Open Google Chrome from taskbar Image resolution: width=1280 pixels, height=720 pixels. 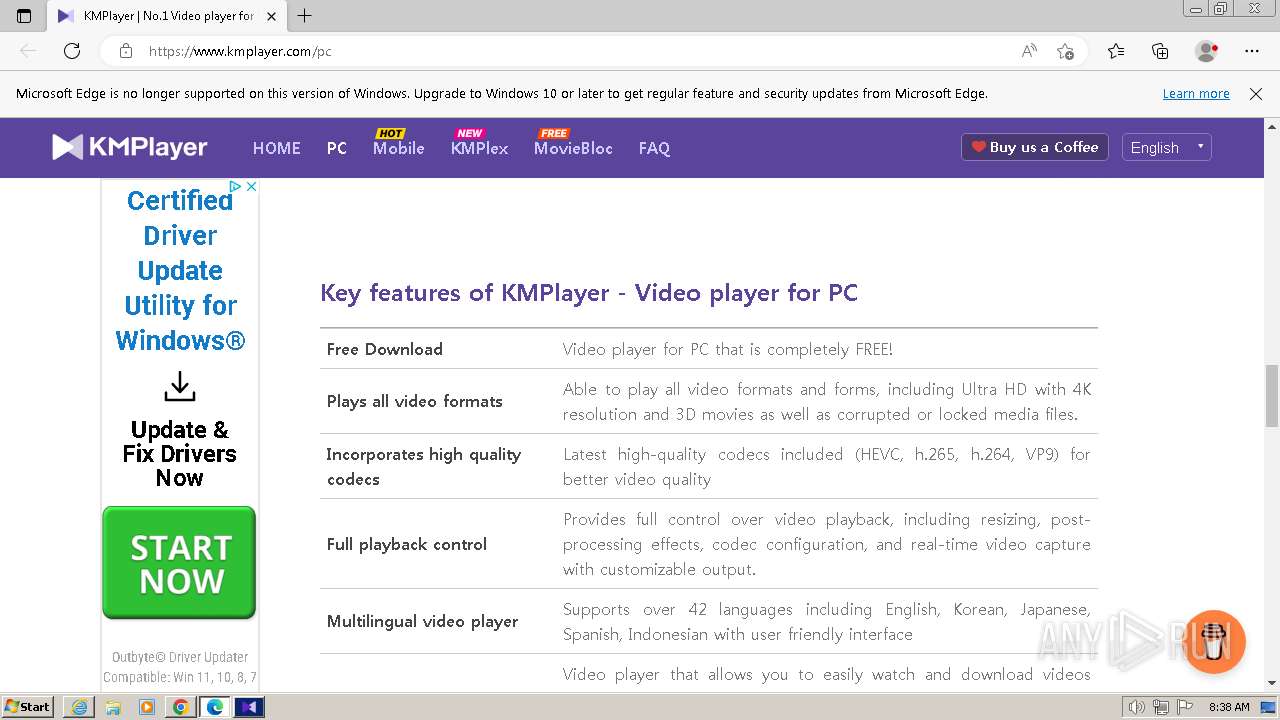[181, 707]
